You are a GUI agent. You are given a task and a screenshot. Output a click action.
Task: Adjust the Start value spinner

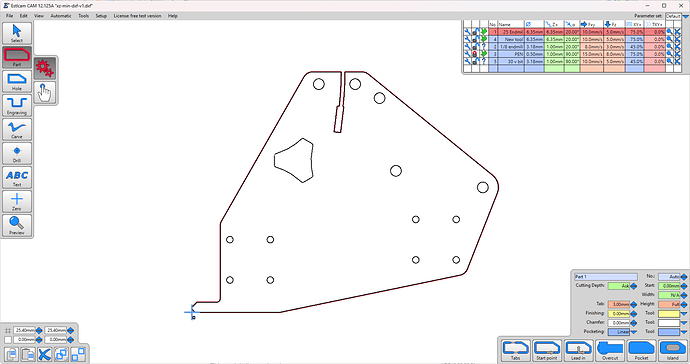[x=684, y=286]
